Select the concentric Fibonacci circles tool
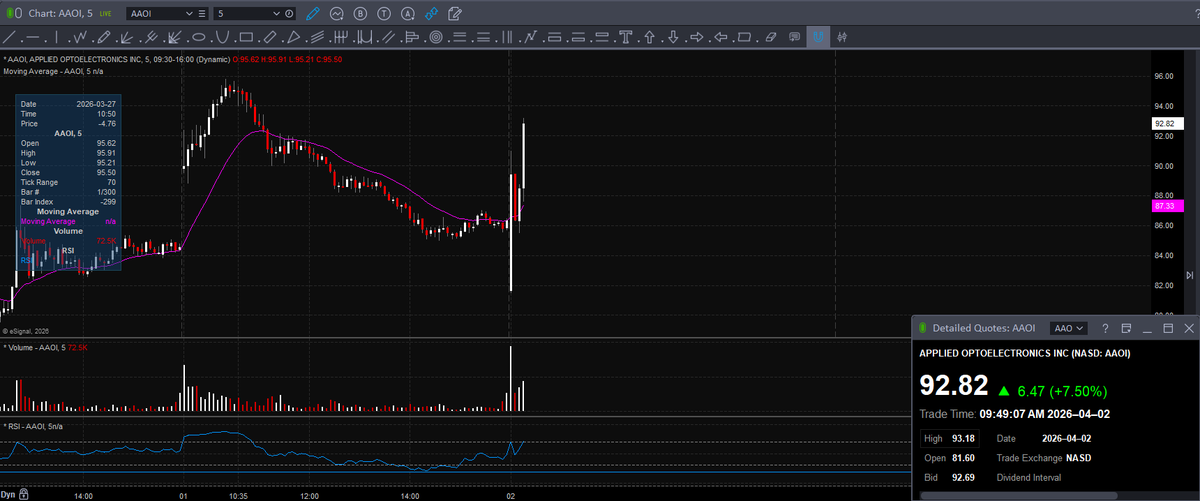 click(x=436, y=38)
